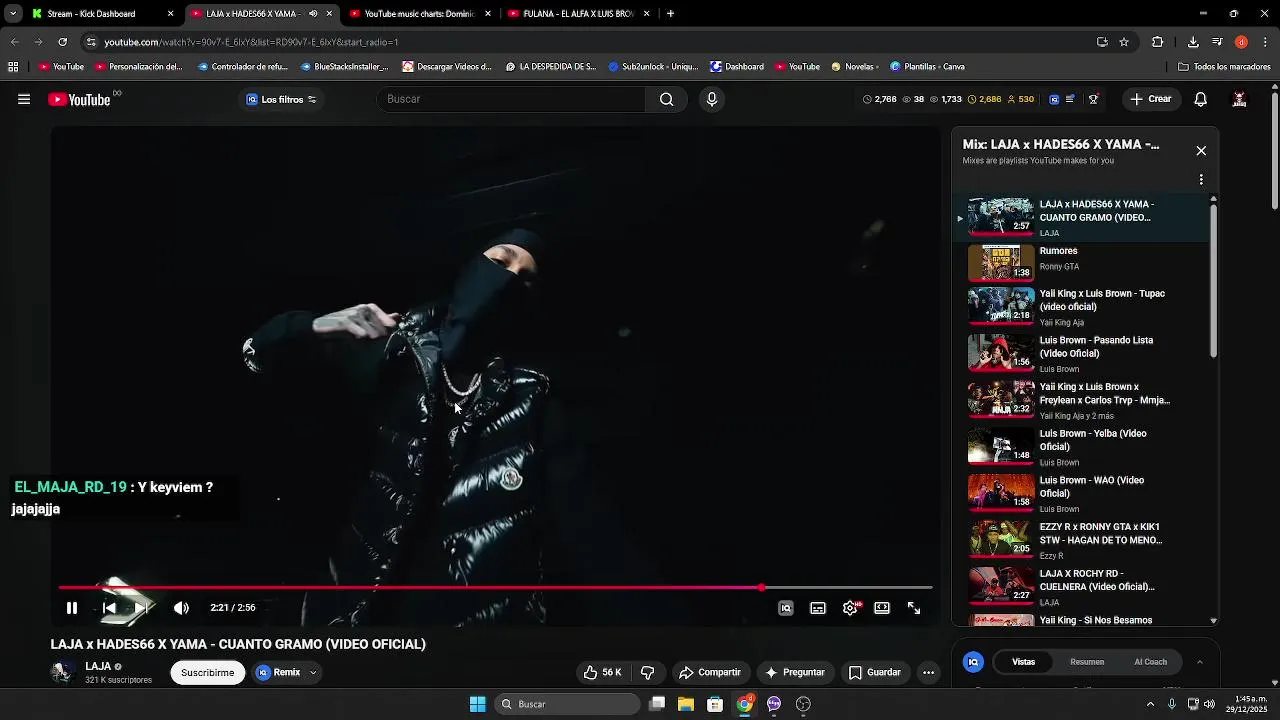Click Guardar to save video
1280x720 pixels.
pos(875,673)
